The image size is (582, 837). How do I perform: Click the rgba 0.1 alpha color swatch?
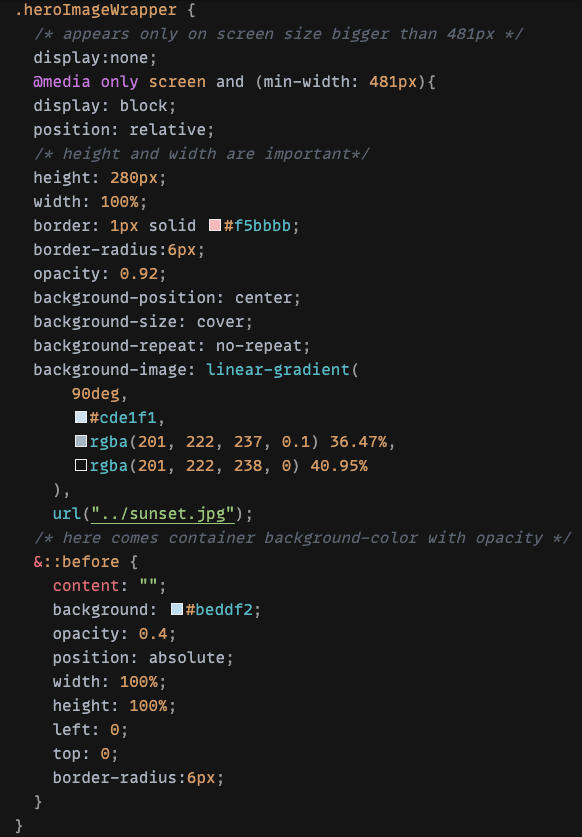(81, 441)
